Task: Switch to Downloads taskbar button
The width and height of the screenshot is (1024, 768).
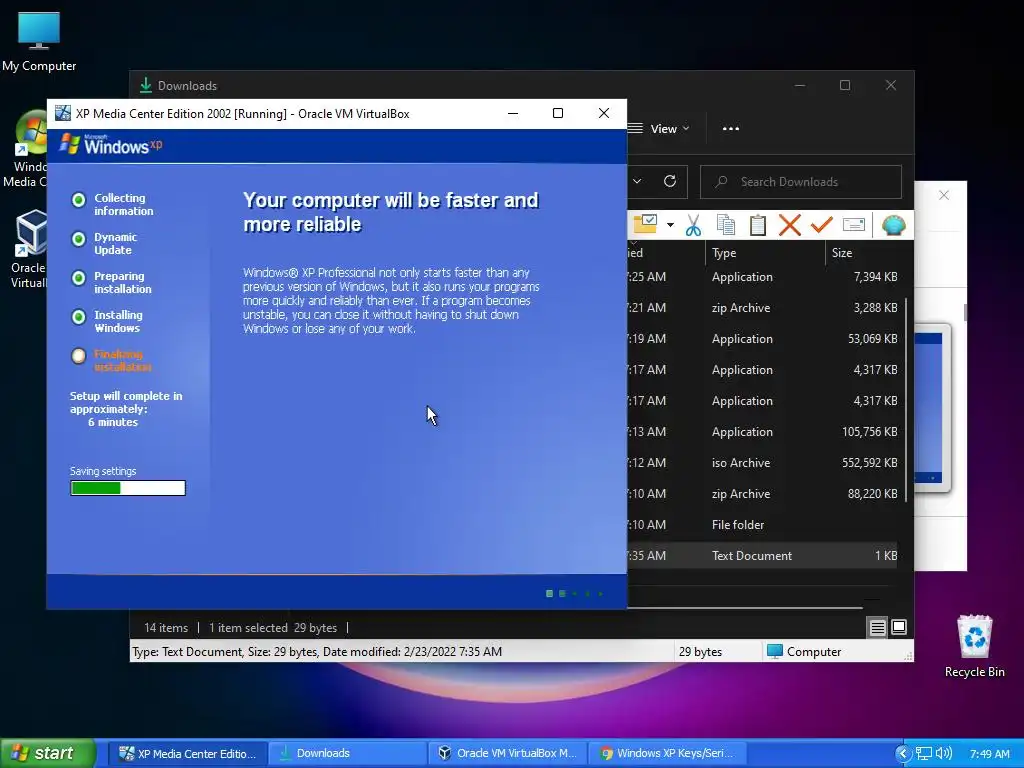Action: [x=347, y=754]
